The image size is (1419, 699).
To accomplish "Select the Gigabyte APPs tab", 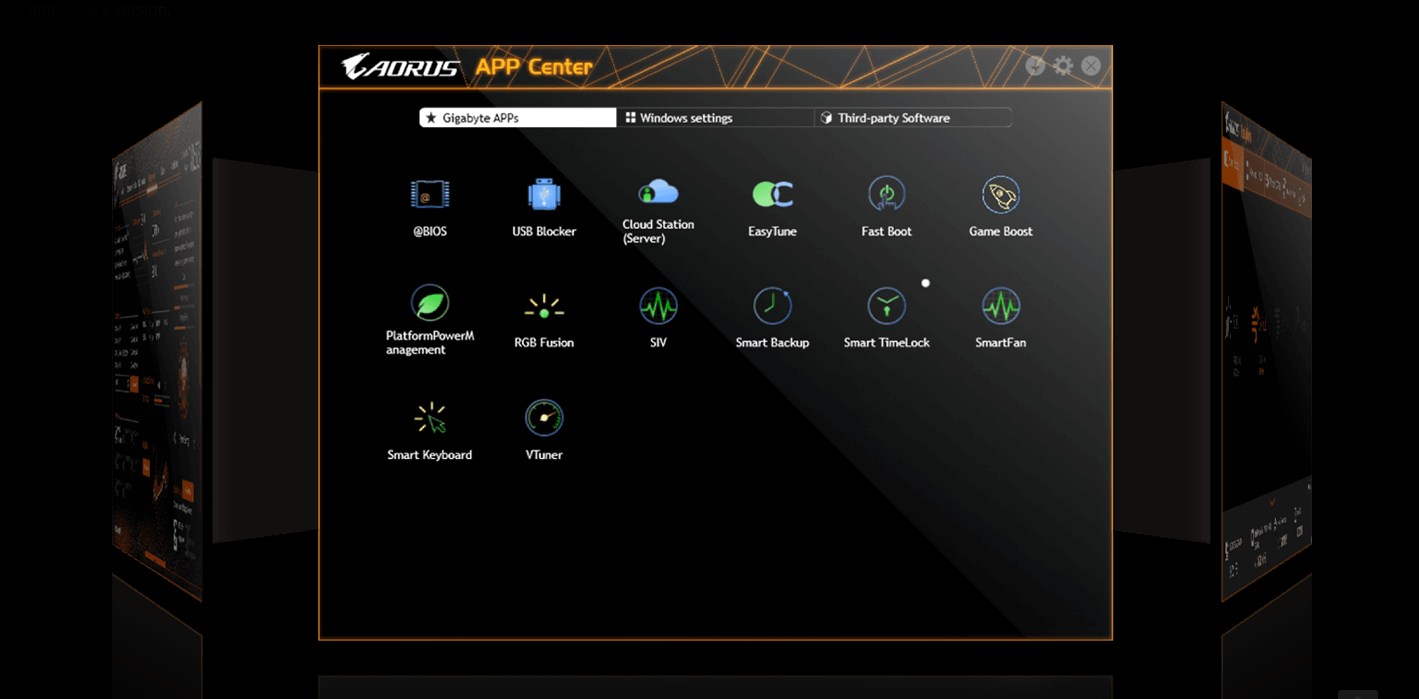I will (x=518, y=118).
